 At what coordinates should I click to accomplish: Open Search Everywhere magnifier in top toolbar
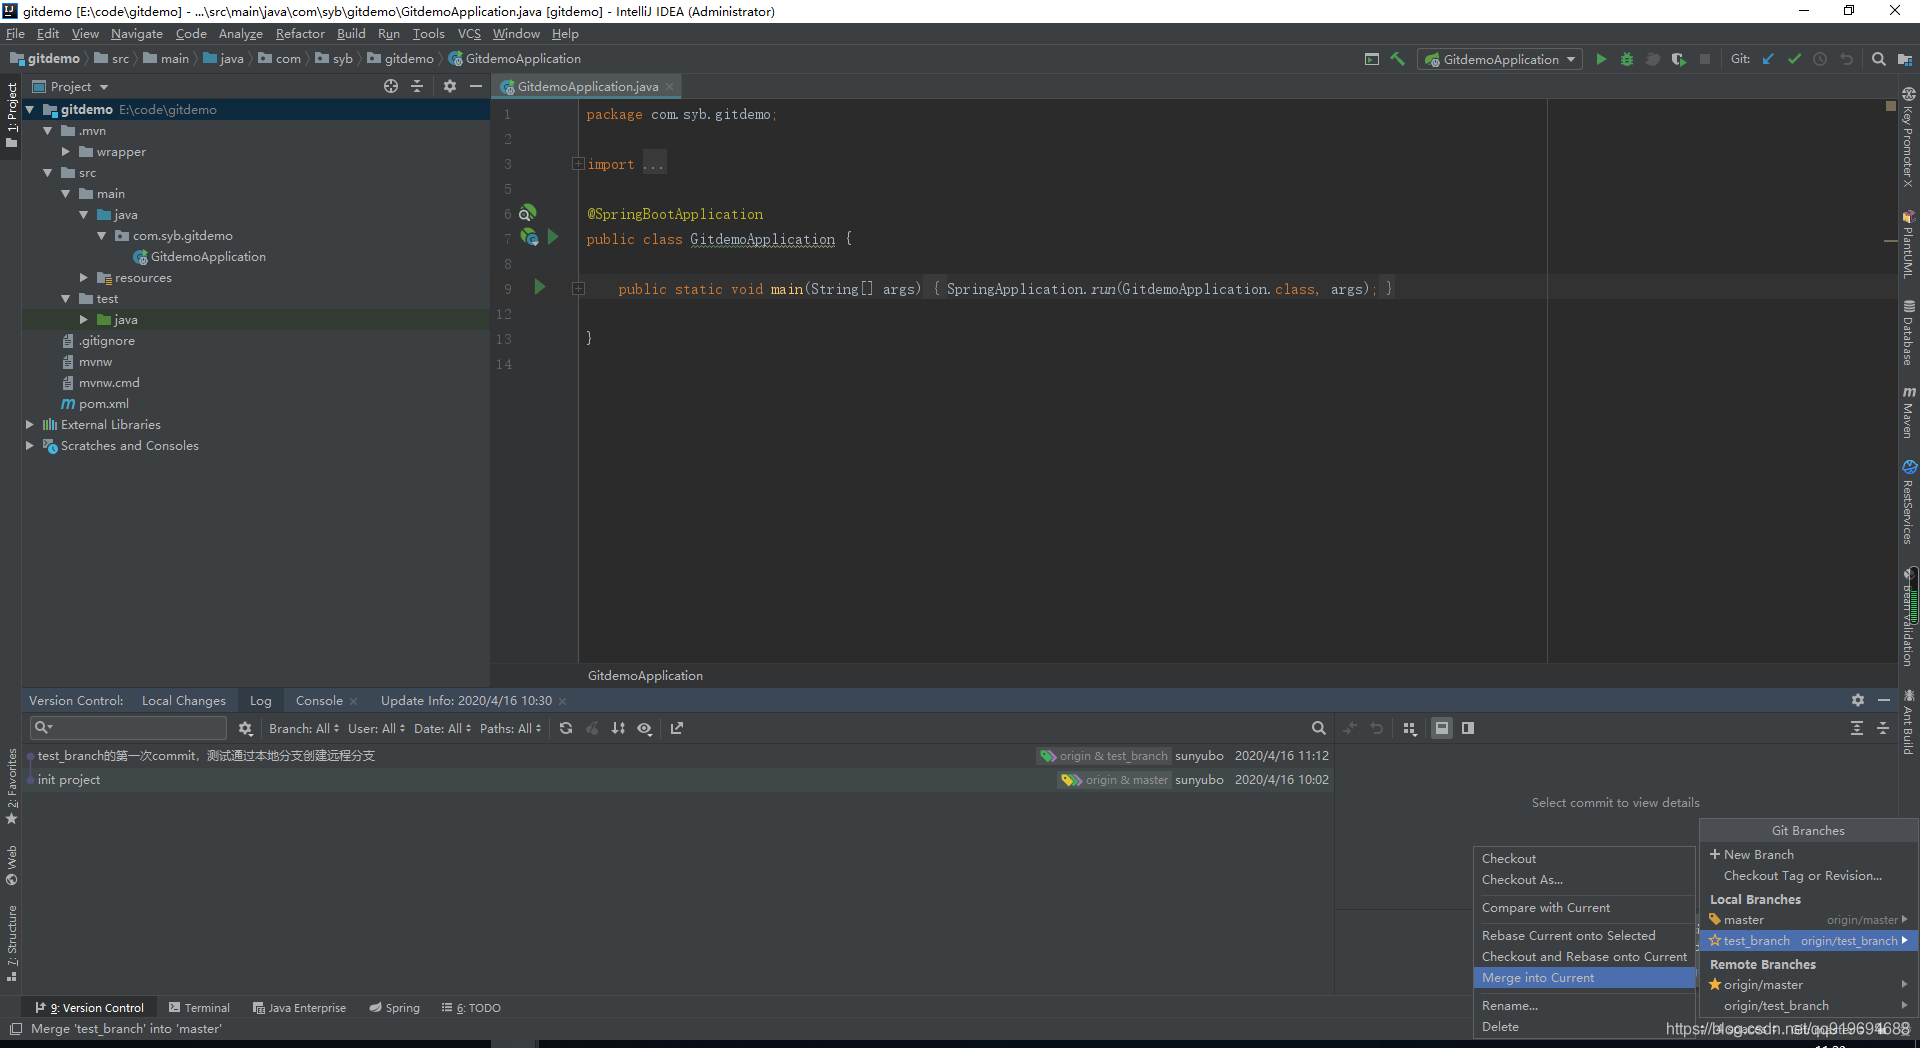point(1878,59)
